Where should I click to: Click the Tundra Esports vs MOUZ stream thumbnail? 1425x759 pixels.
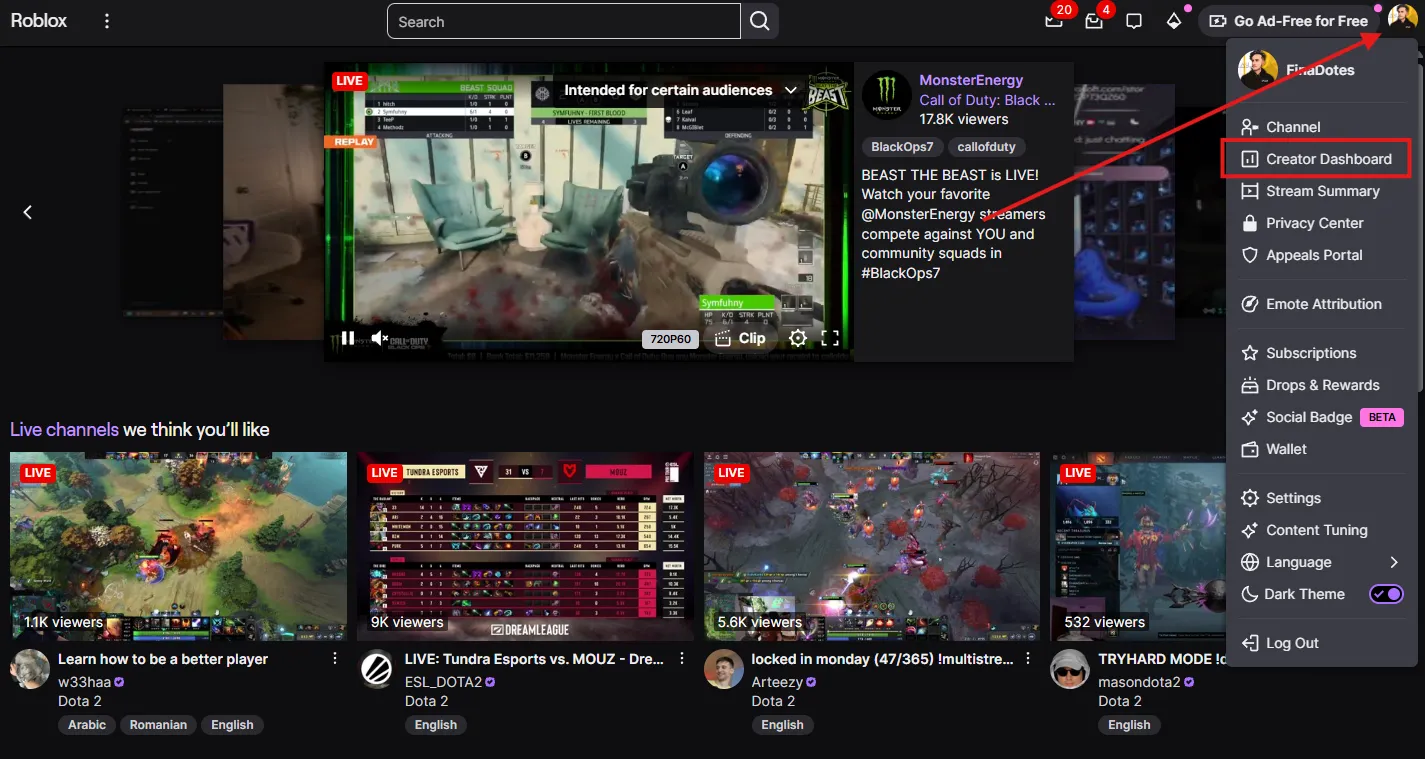(x=525, y=545)
